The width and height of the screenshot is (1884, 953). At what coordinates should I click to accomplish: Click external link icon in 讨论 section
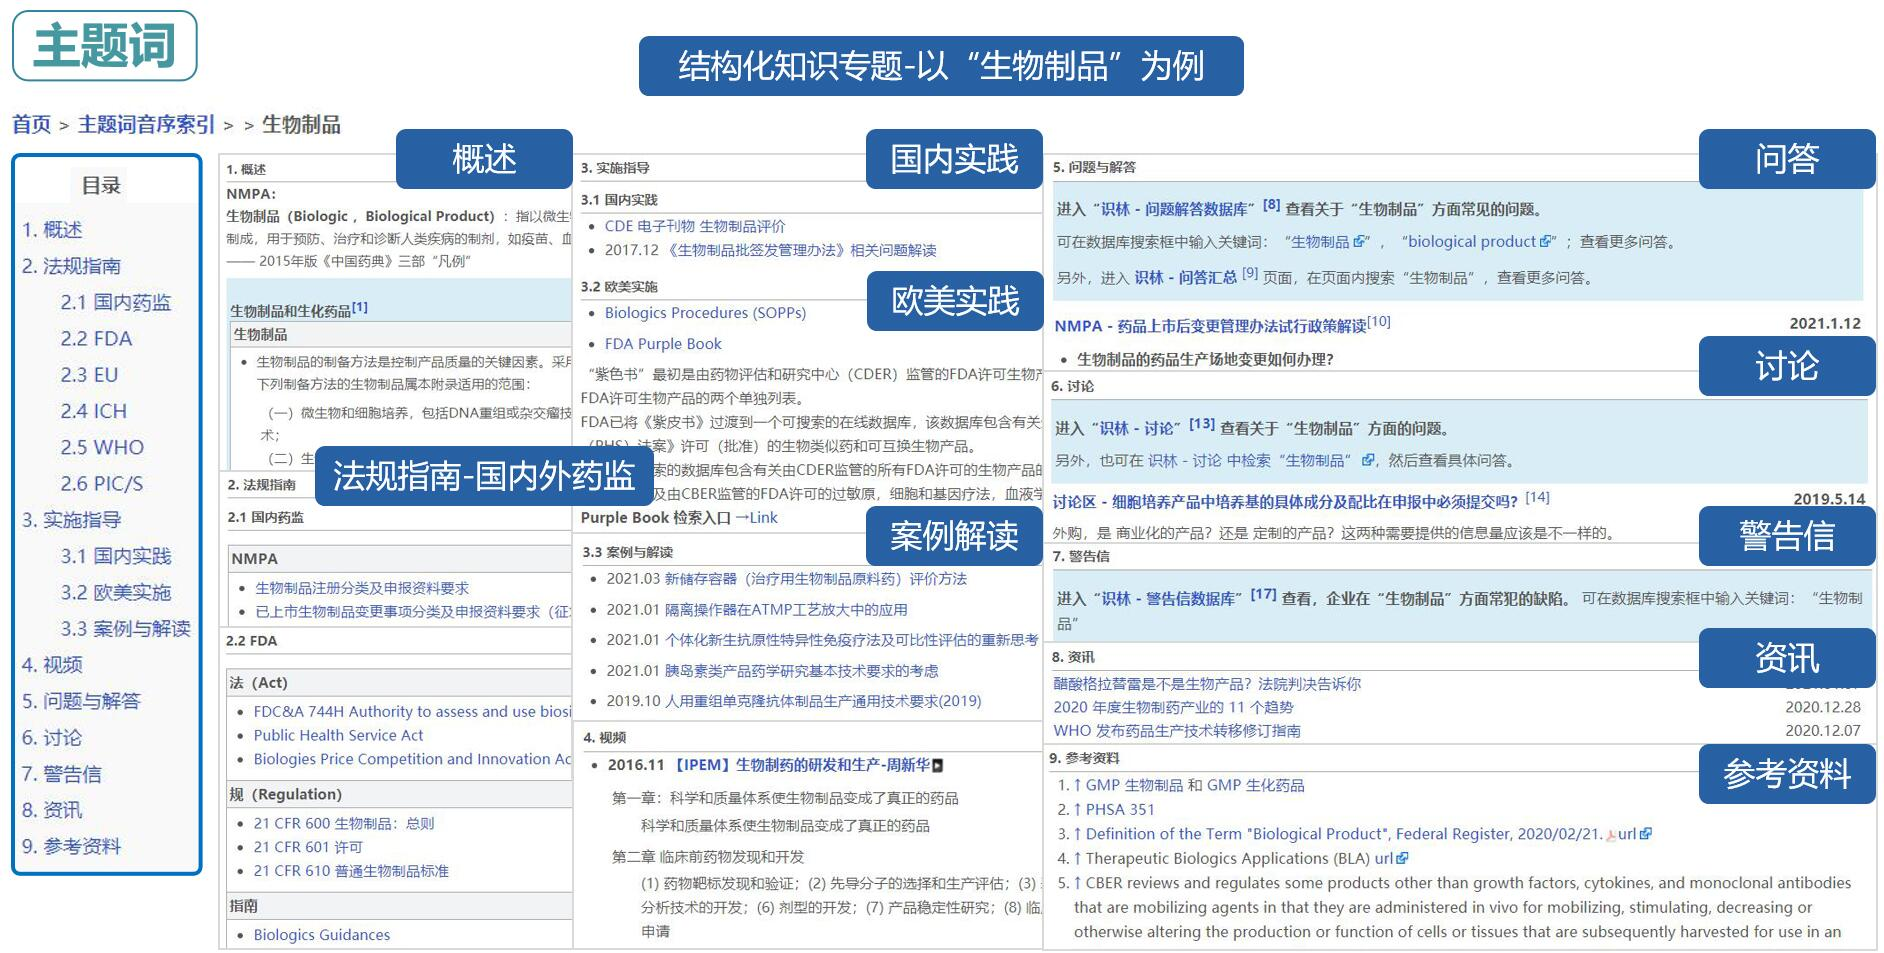[x=1368, y=460]
